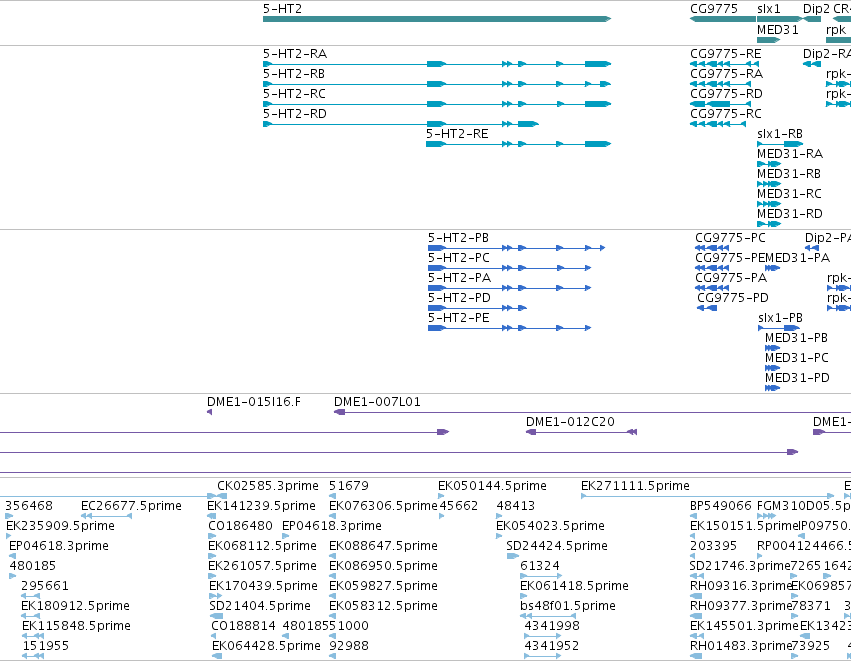The width and height of the screenshot is (851, 661).
Task: Click the EK261057.5prime EST label
Action: [x=263, y=567]
